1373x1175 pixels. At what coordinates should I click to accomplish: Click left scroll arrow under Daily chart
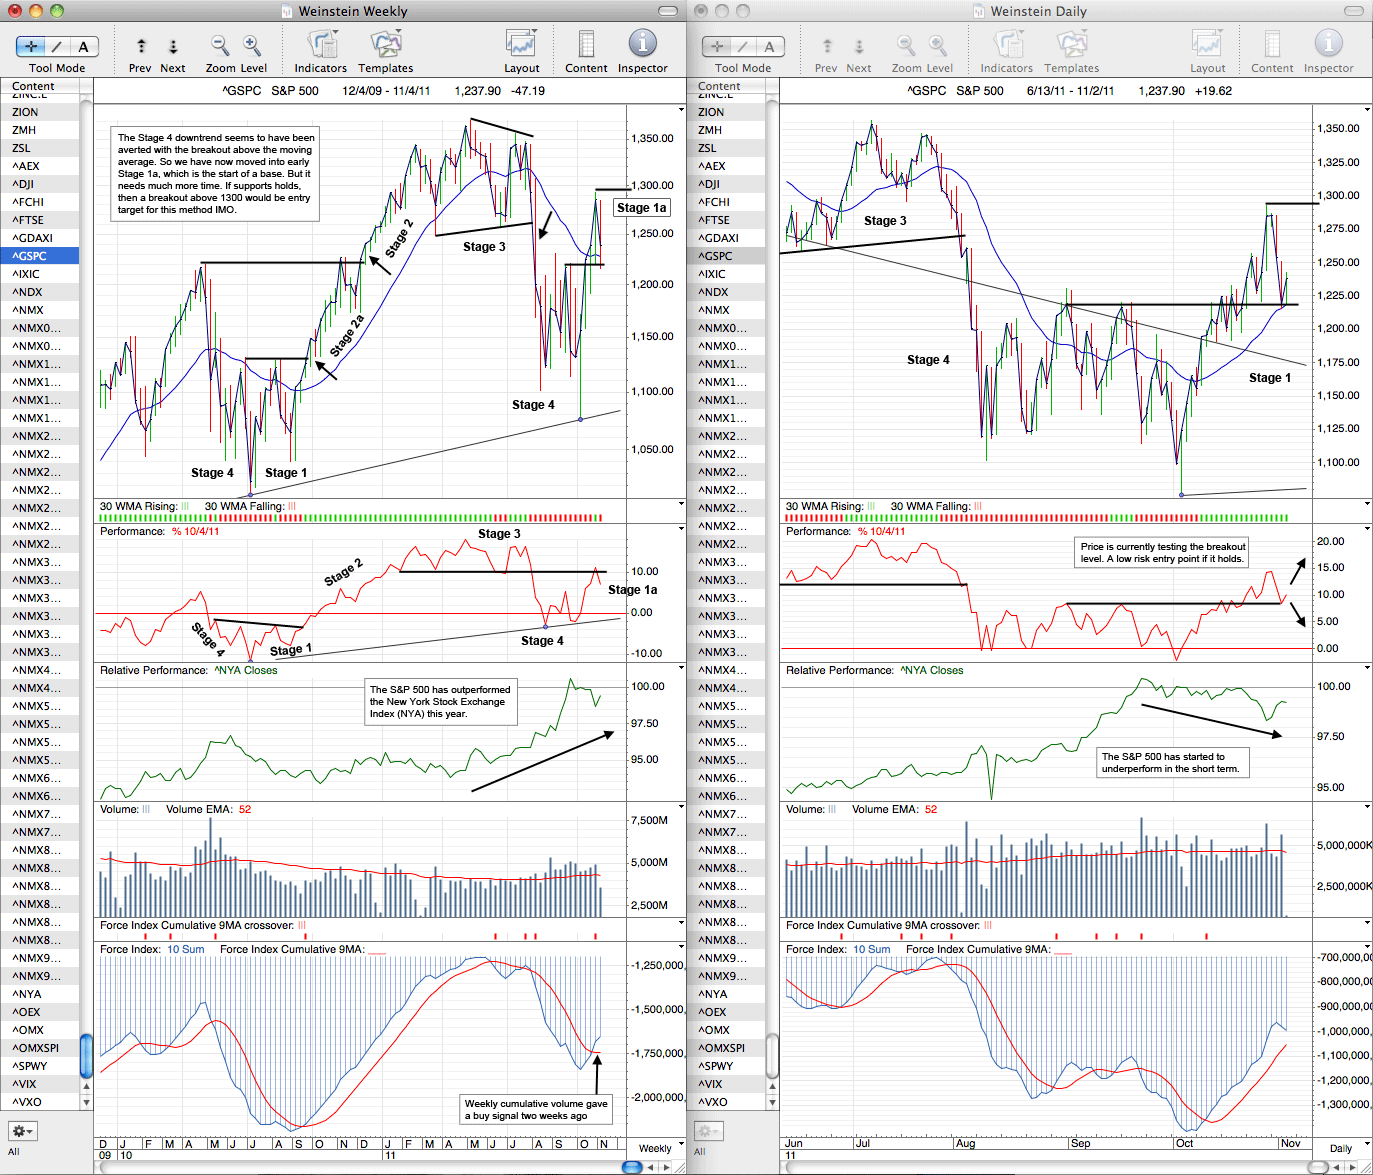pyautogui.click(x=1337, y=1167)
